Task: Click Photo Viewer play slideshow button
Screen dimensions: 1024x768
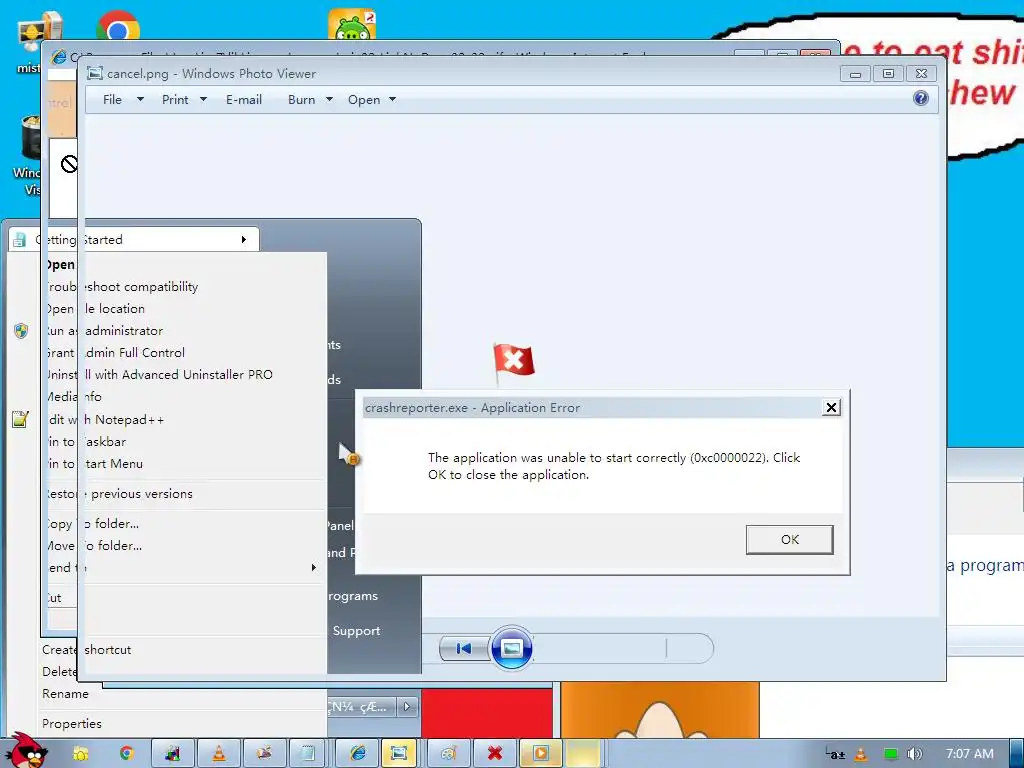Action: (511, 648)
